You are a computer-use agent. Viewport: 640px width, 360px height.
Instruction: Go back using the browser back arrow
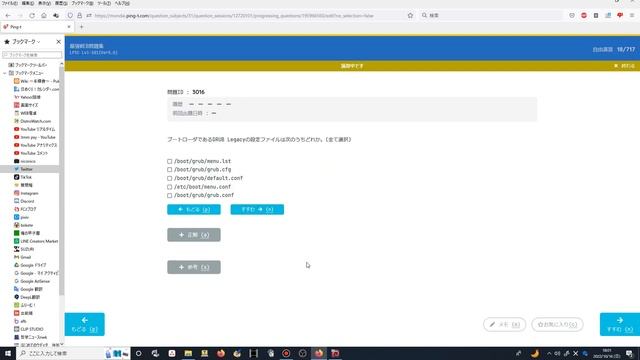pos(8,16)
